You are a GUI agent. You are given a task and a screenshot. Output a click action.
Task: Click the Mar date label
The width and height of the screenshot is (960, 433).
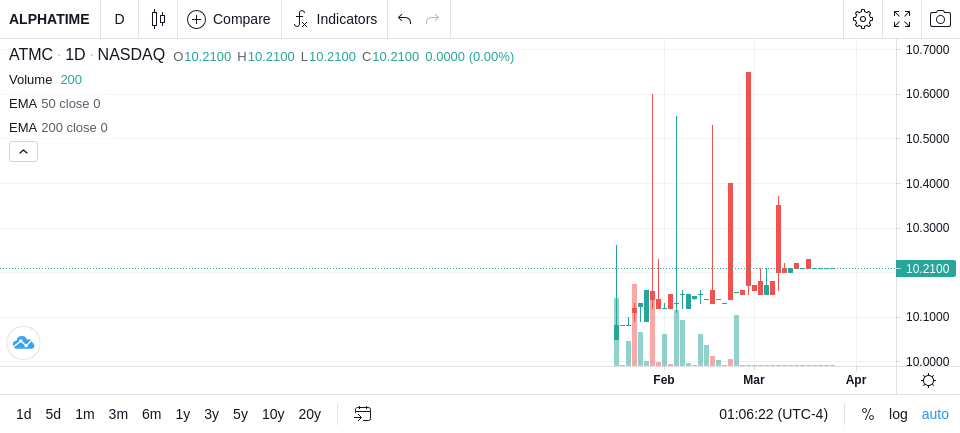tap(754, 380)
